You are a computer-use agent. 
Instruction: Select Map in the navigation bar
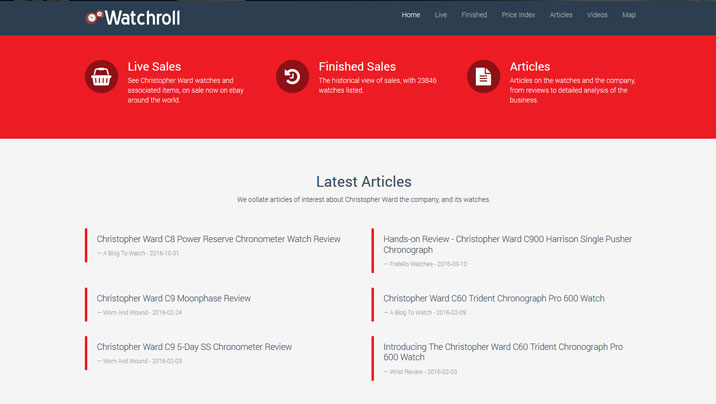pyautogui.click(x=629, y=15)
